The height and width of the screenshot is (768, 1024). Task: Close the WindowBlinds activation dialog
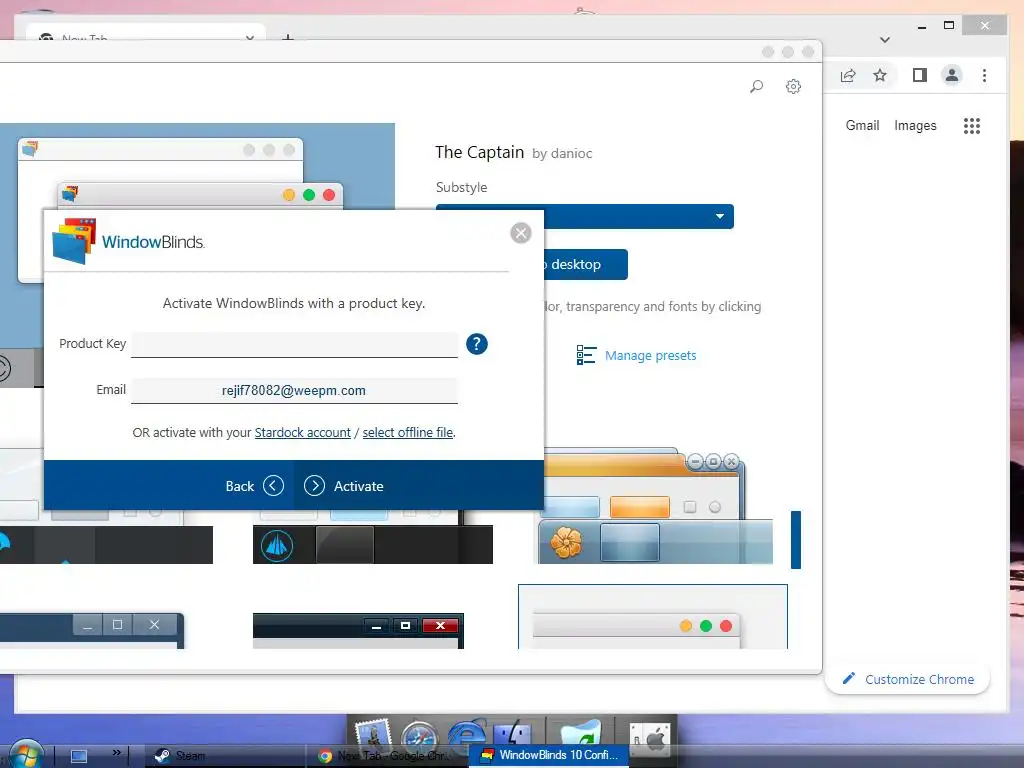pos(520,233)
